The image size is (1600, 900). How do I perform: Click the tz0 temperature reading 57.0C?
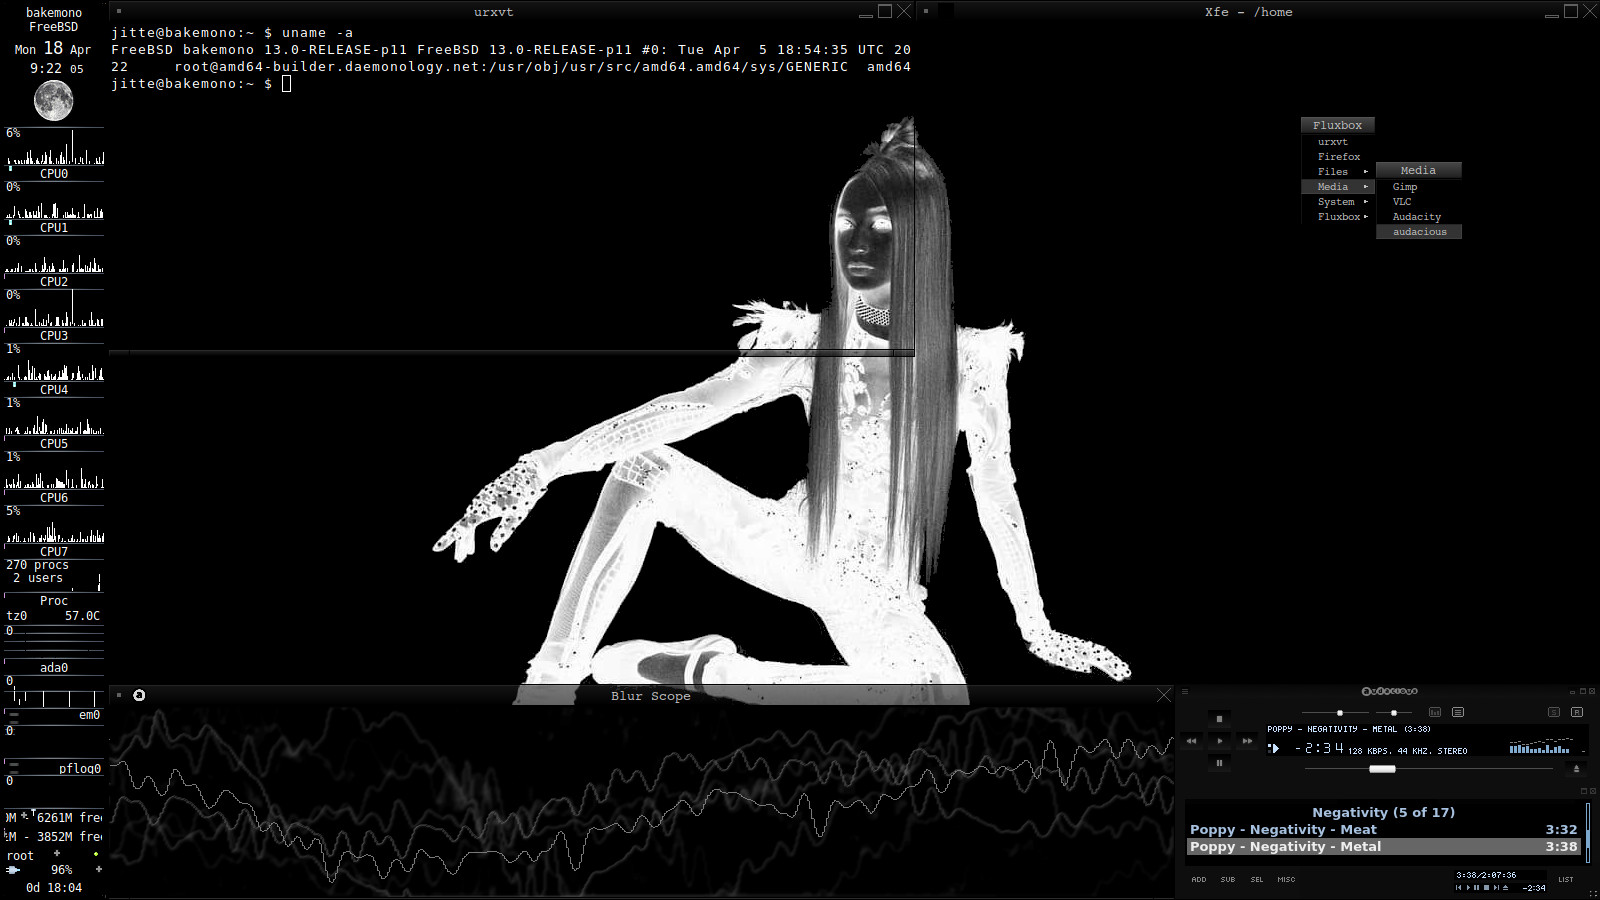[82, 616]
